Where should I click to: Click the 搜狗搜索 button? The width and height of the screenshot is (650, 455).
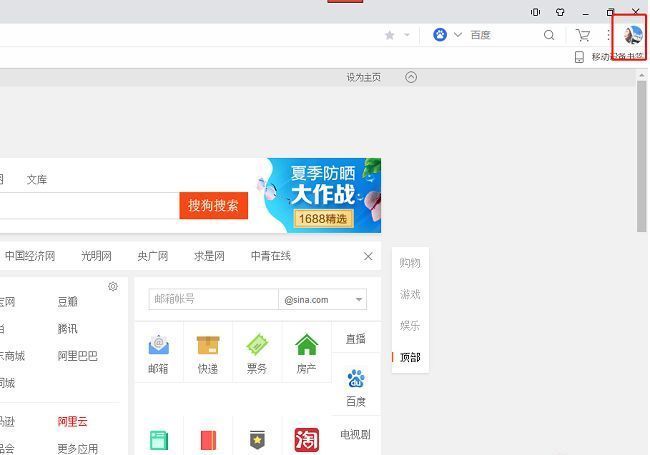pyautogui.click(x=213, y=205)
